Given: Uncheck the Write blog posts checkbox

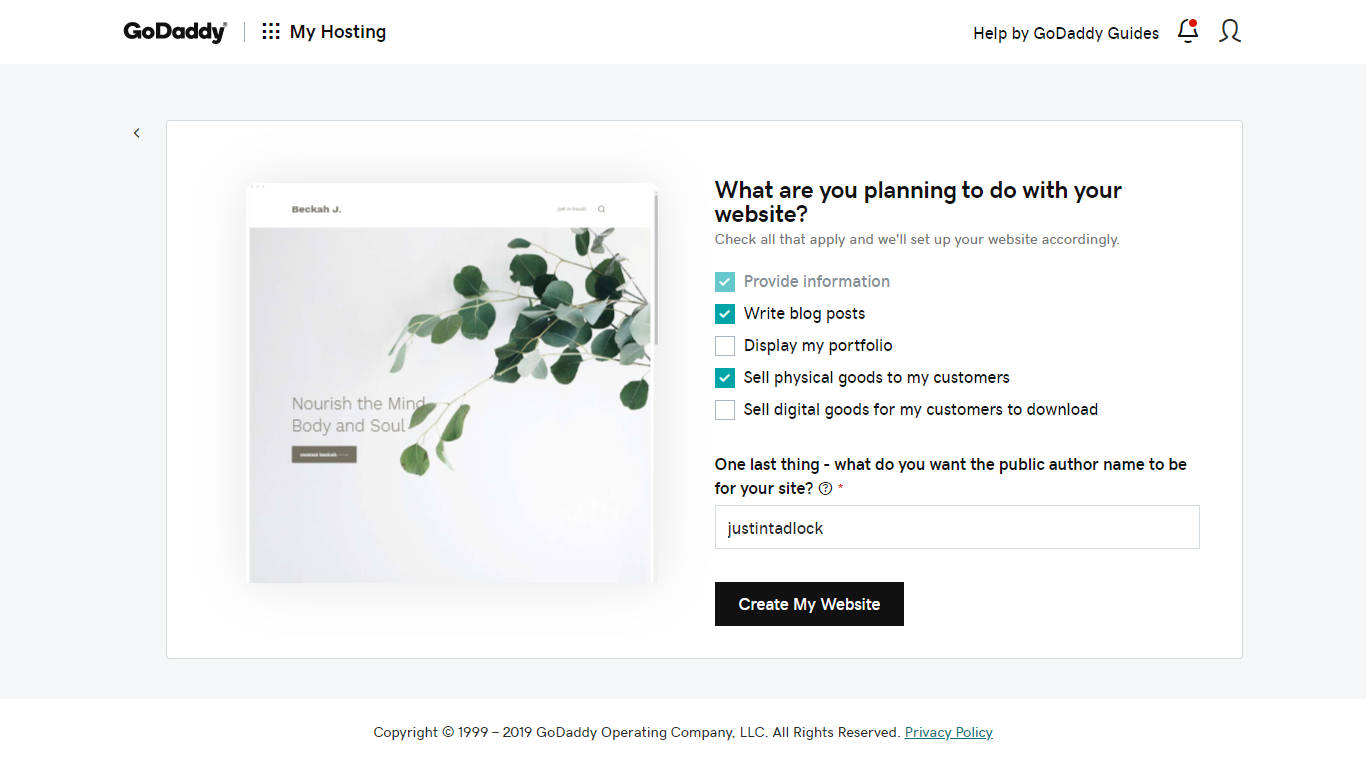Looking at the screenshot, I should click(725, 314).
